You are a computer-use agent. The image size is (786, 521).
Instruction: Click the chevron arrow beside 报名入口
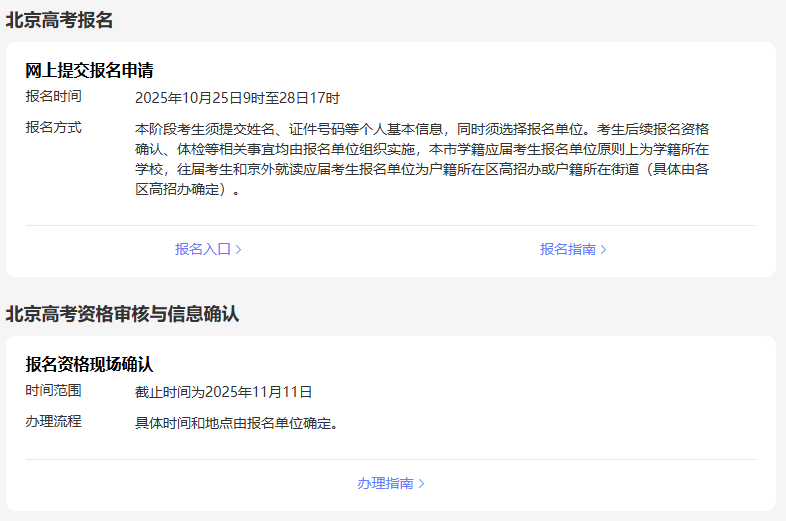coord(238,249)
